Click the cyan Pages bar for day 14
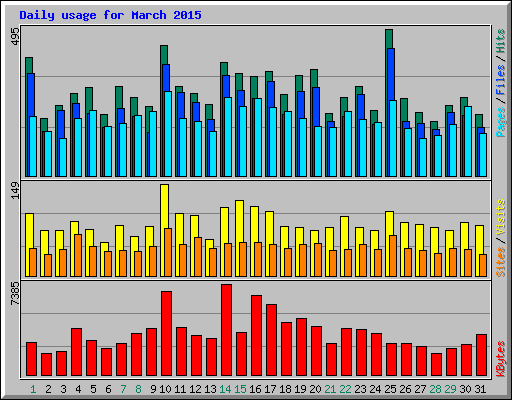This screenshot has width=512, height=400. coord(228,137)
